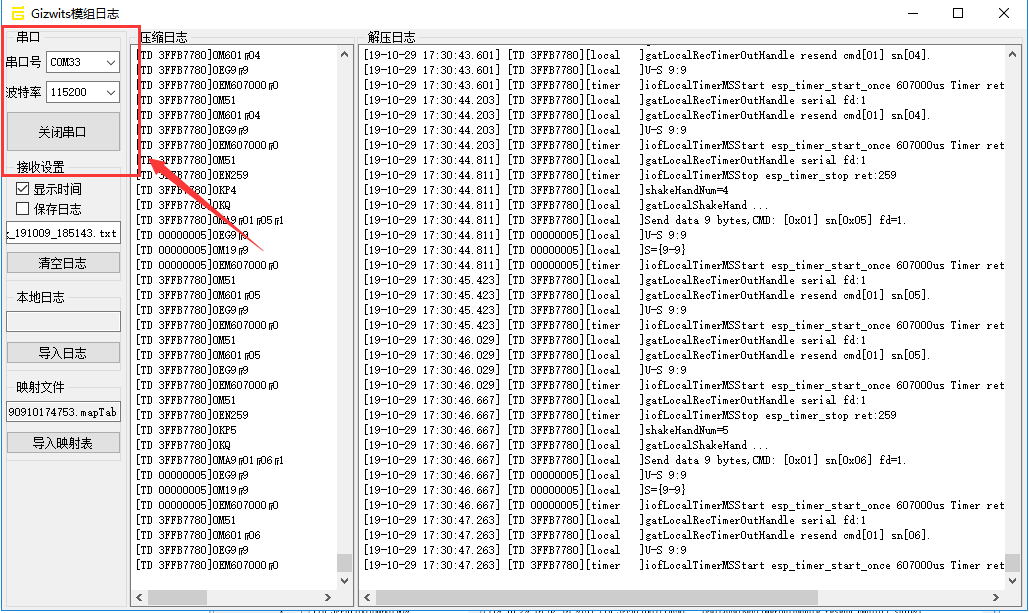Click compressed log scroll-down arrow

pos(344,580)
